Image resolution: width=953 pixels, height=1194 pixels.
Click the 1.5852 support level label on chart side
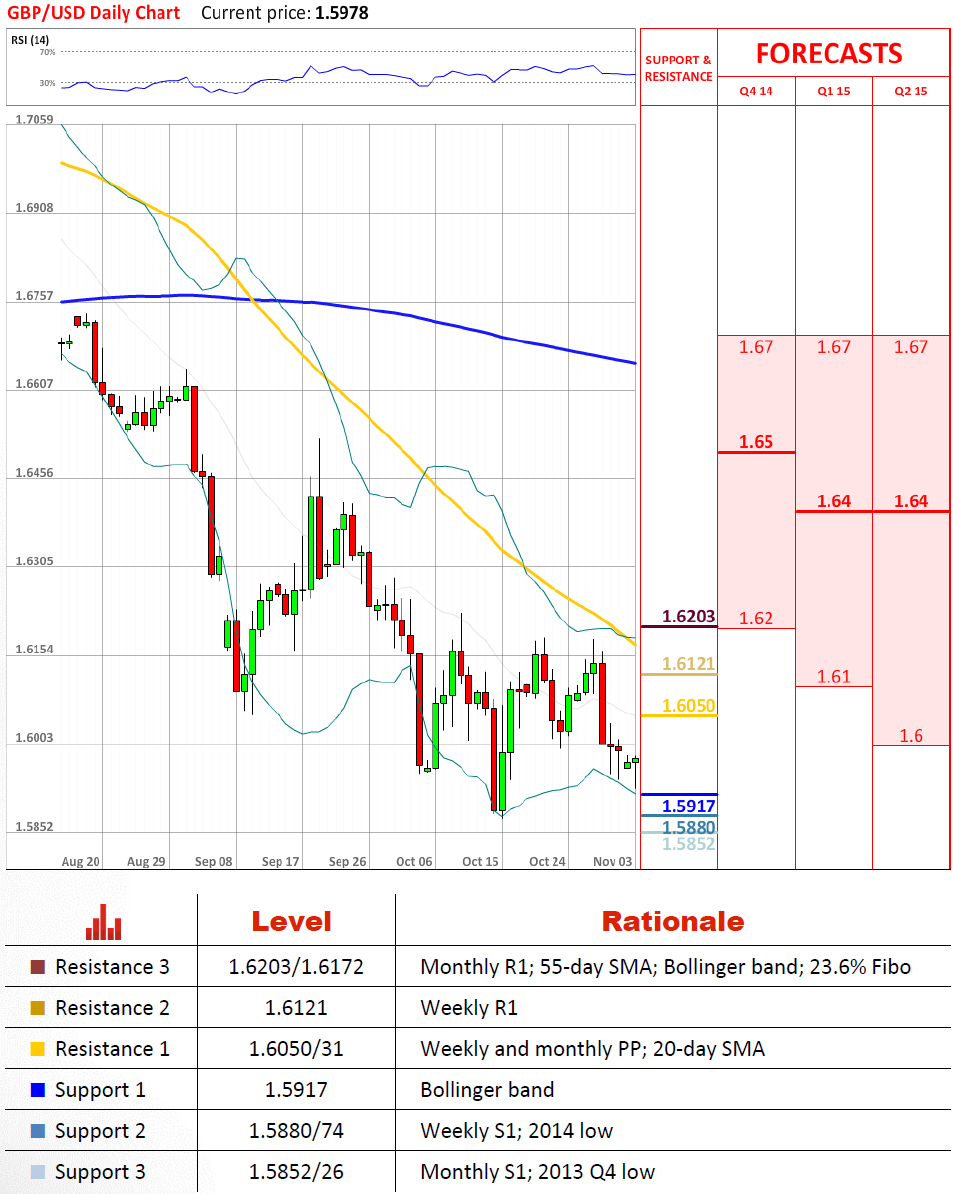(688, 844)
